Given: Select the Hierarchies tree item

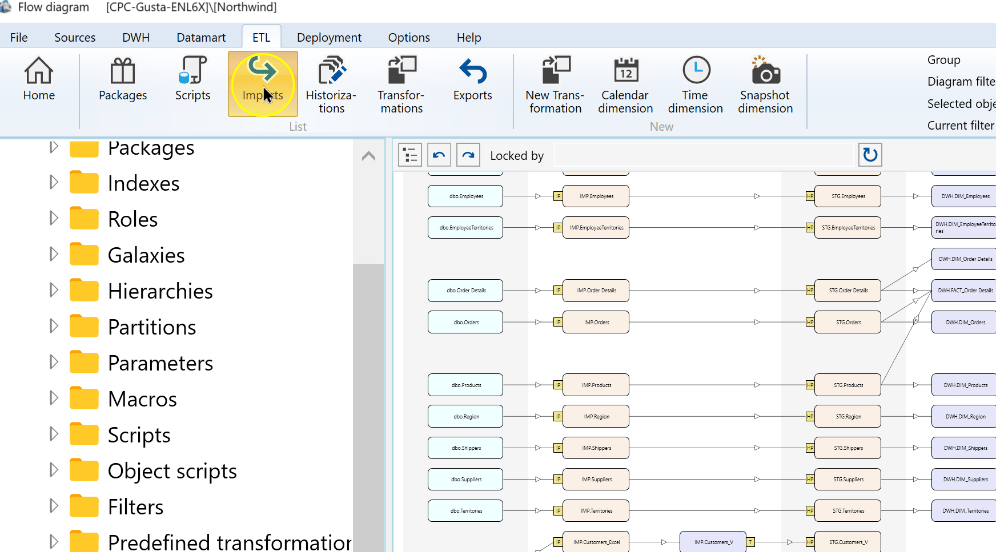Looking at the screenshot, I should (160, 291).
